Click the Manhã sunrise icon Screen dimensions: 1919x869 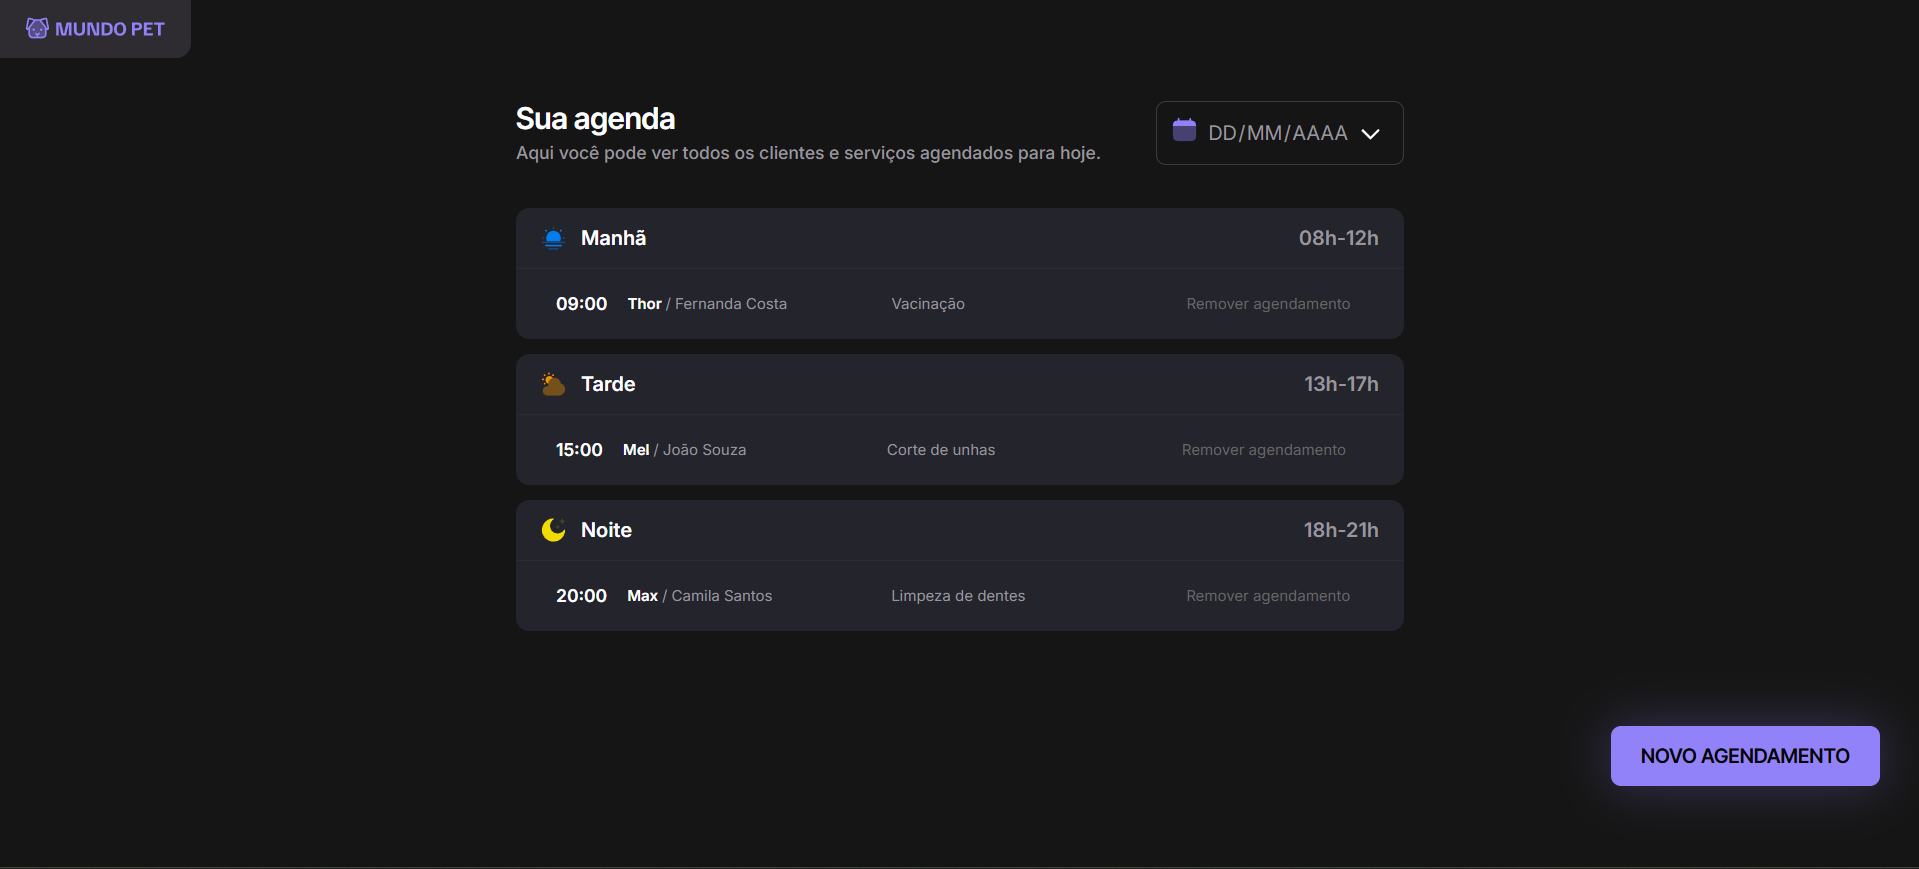coord(553,238)
